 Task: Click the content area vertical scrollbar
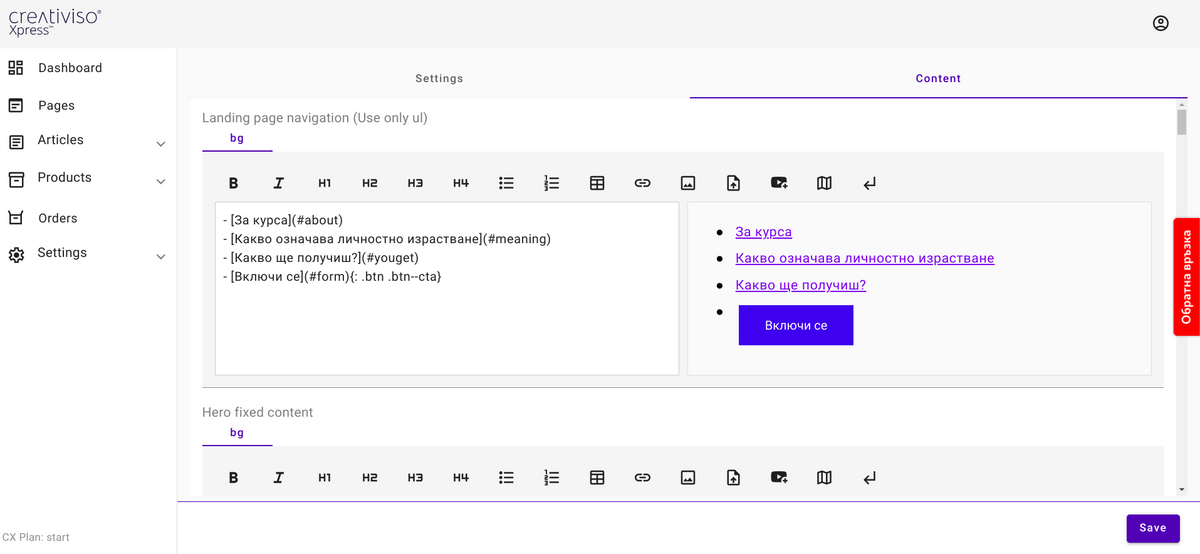(1182, 122)
